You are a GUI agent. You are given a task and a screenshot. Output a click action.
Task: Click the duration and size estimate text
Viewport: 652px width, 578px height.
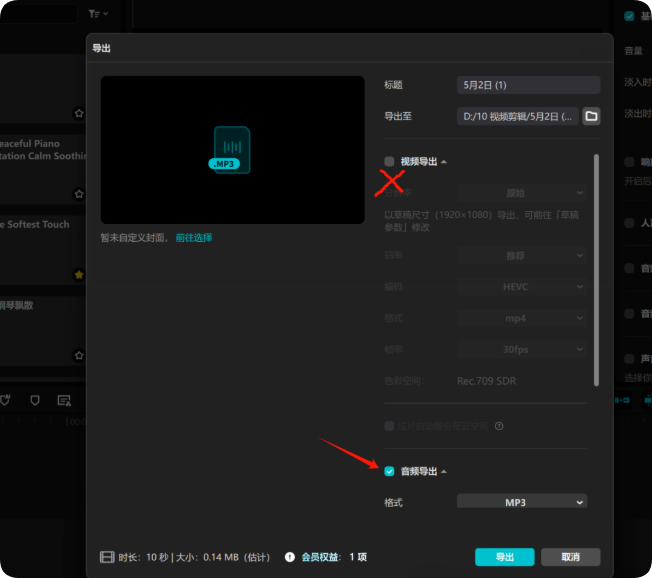pos(194,557)
